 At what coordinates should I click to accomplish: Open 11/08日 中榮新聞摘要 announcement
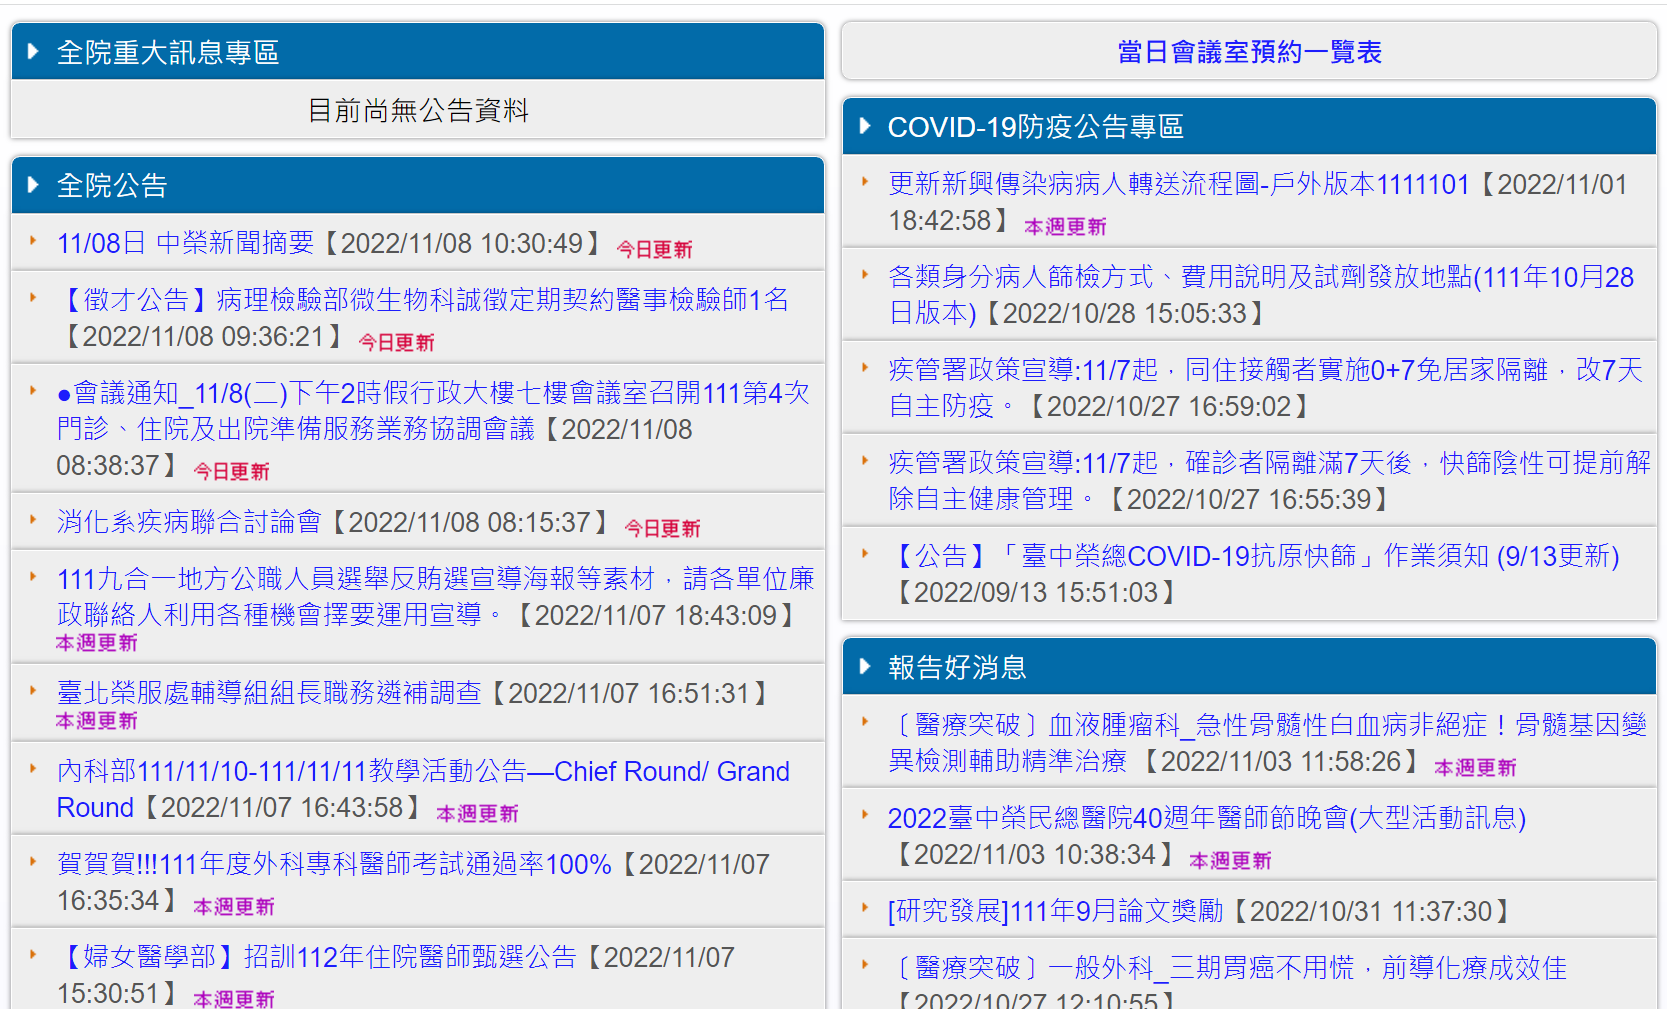click(186, 243)
